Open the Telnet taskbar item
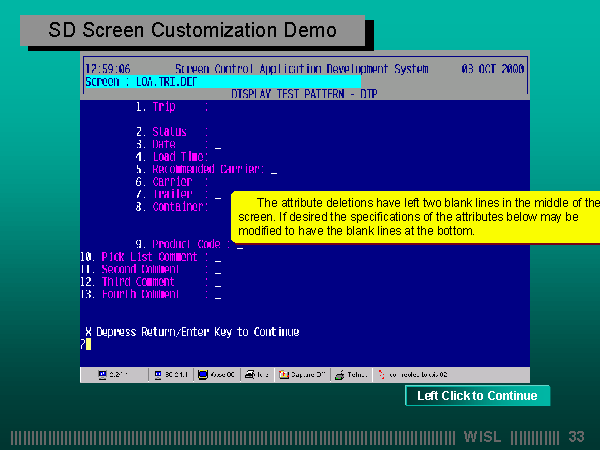This screenshot has width=600, height=450. click(352, 375)
